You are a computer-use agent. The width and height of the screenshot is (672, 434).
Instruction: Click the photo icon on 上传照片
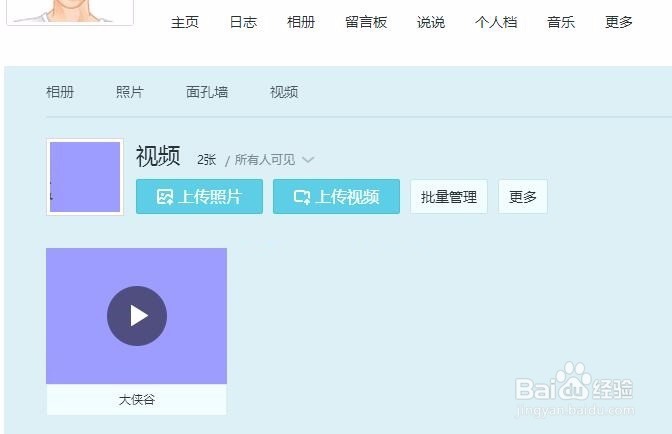click(165, 197)
